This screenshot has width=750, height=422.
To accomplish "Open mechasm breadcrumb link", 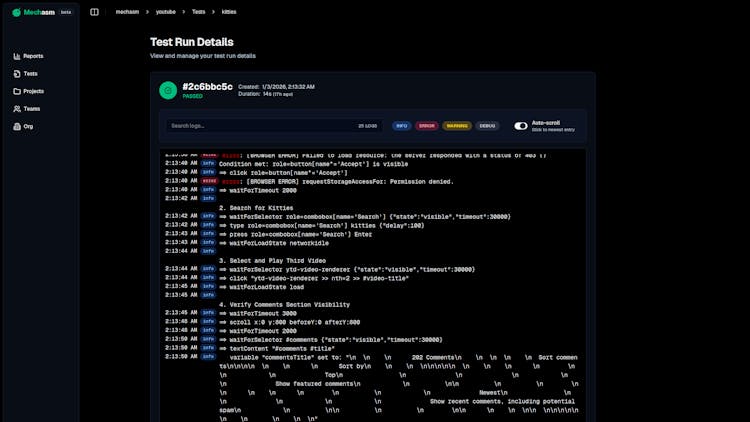I will (x=127, y=12).
